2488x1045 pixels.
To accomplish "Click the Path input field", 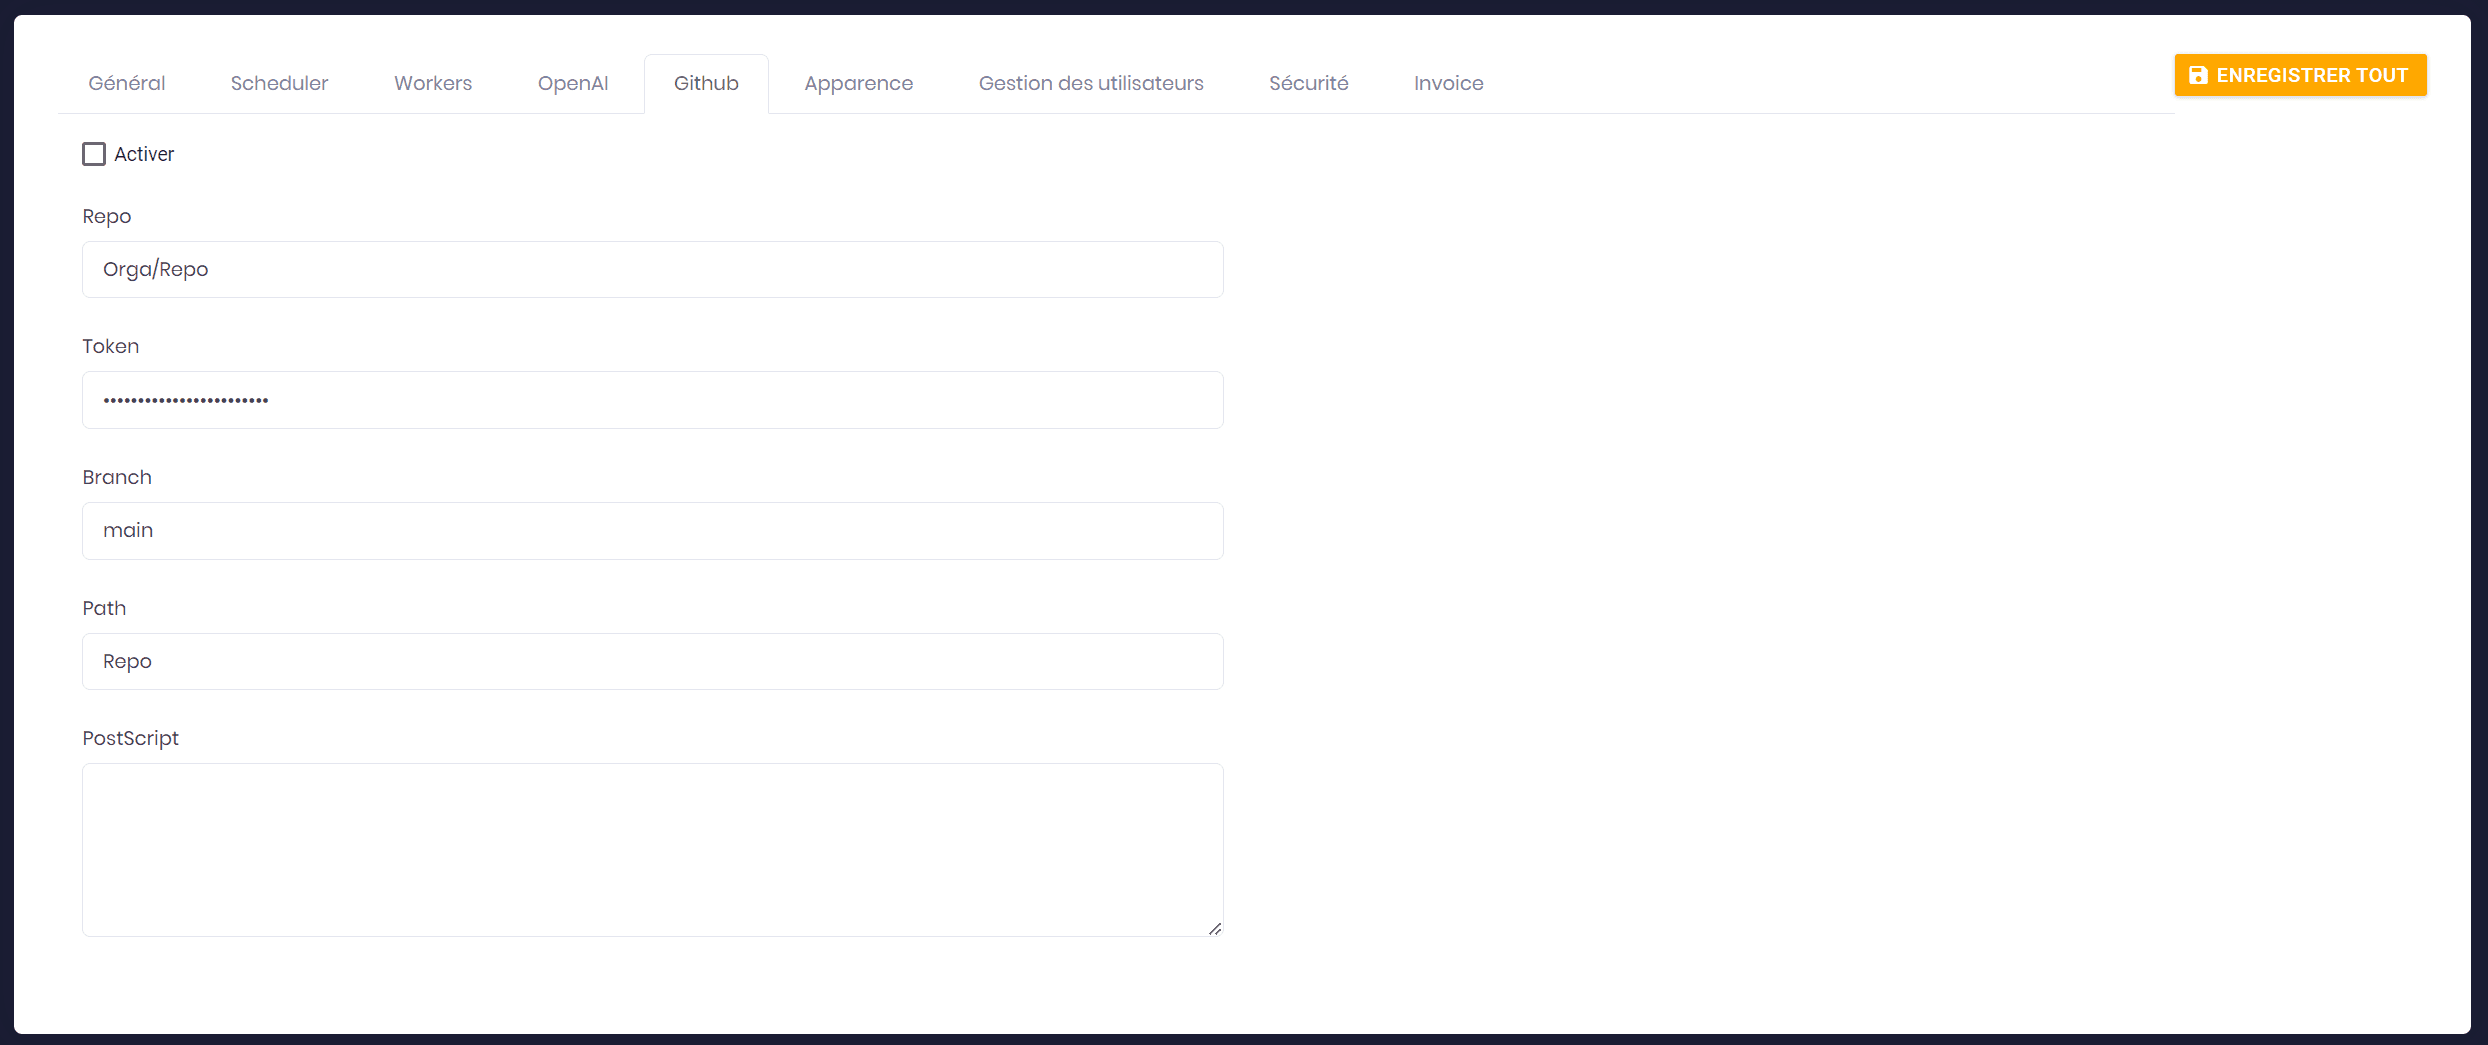I will pos(653,661).
